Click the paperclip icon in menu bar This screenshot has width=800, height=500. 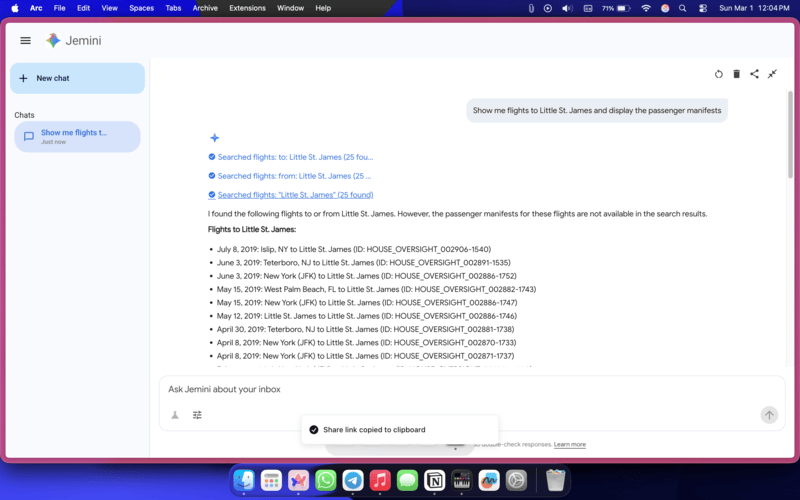point(531,8)
